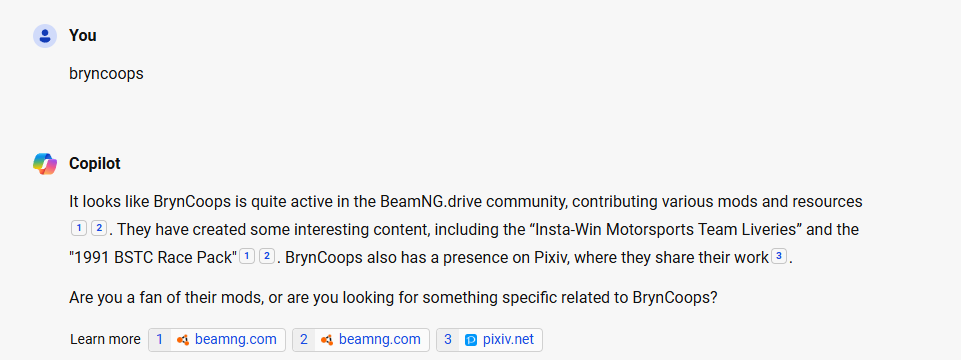
Task: Click the BeamNG favicon in source 2
Action: coord(327,340)
